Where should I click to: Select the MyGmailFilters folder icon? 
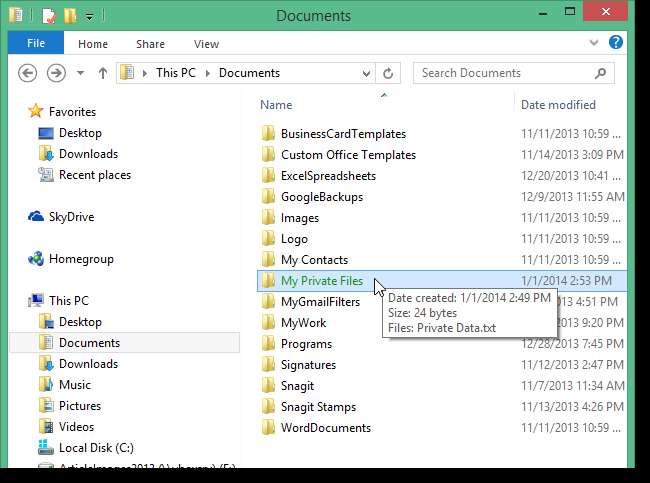coord(268,302)
